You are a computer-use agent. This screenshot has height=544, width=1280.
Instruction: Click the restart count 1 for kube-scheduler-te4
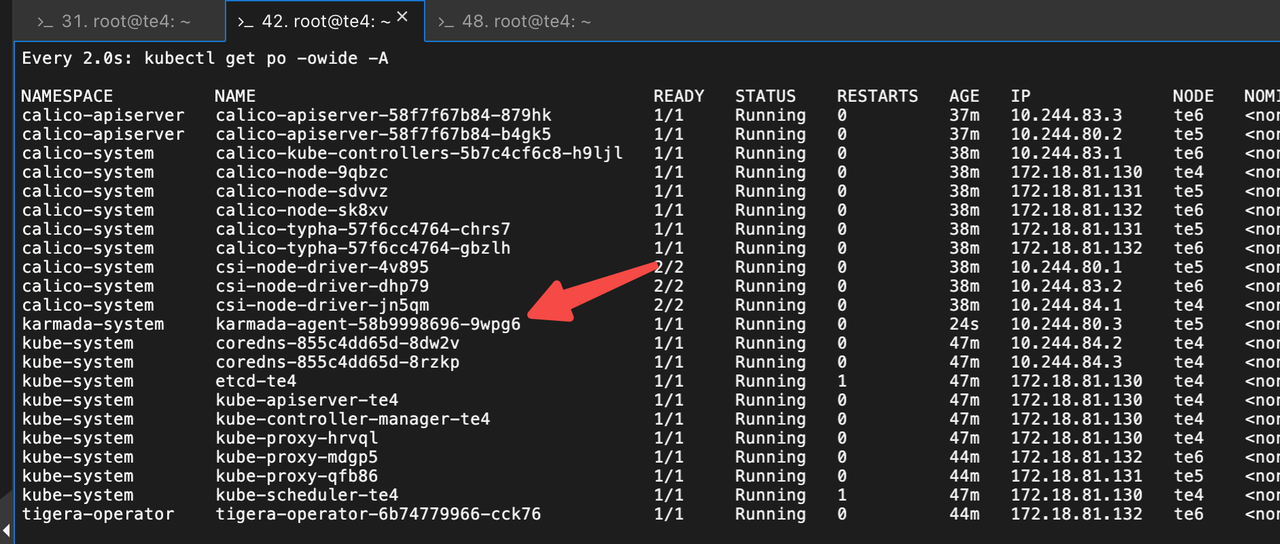842,495
